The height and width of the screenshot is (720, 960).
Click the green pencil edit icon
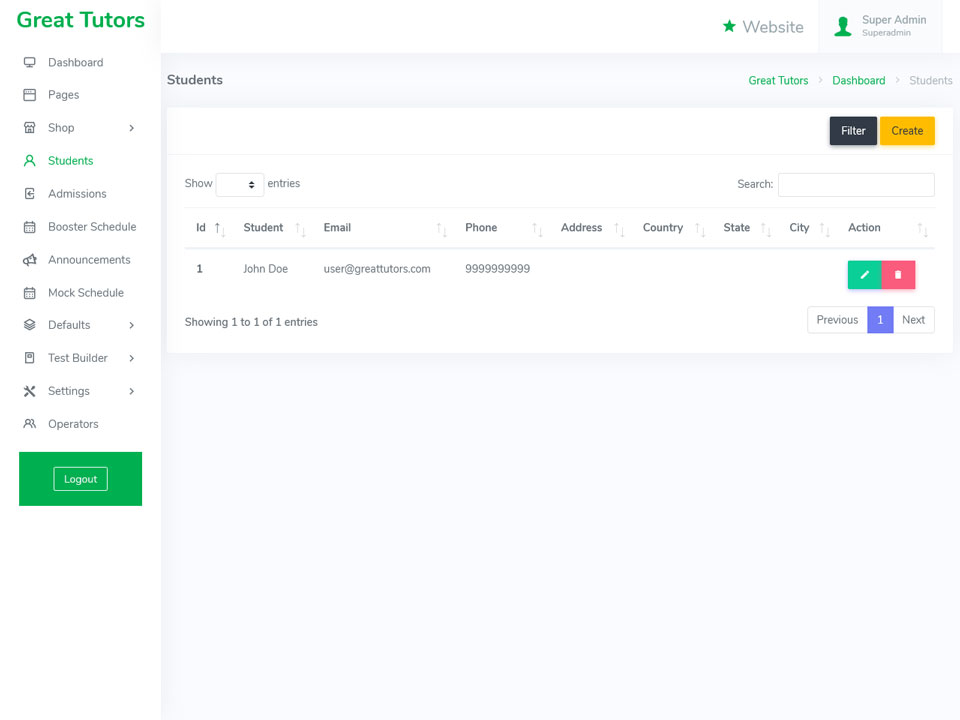(864, 274)
